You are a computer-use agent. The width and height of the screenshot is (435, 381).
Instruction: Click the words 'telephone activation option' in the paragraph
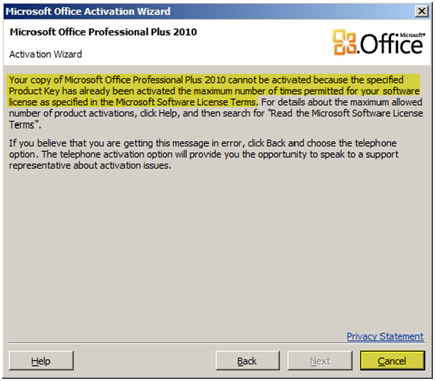[x=116, y=154]
